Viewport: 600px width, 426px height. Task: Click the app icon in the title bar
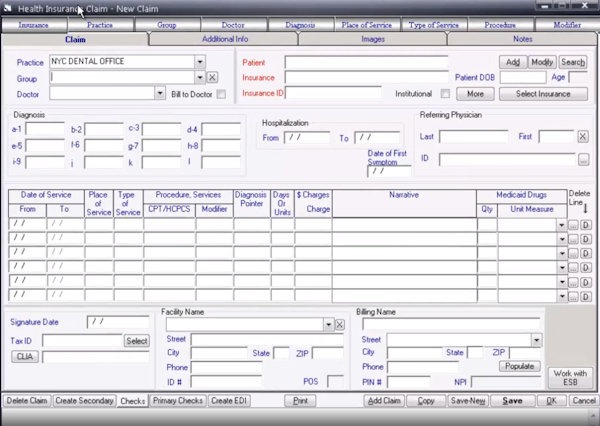click(9, 7)
